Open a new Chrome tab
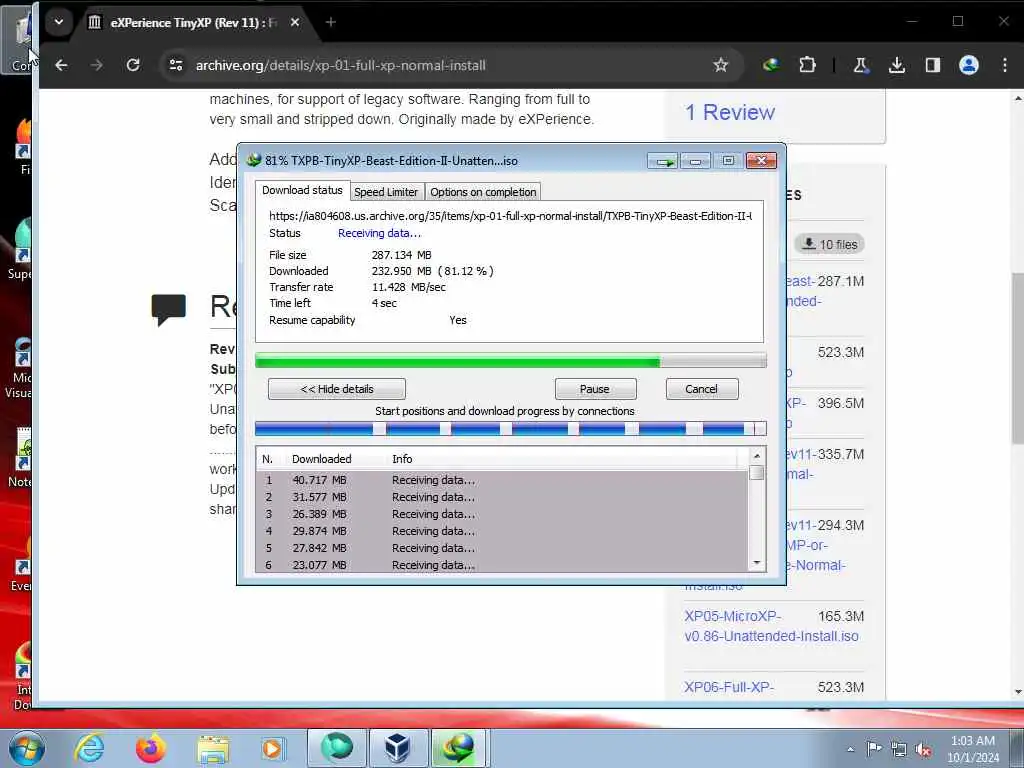Screen dimensions: 1024x768 [330, 22]
